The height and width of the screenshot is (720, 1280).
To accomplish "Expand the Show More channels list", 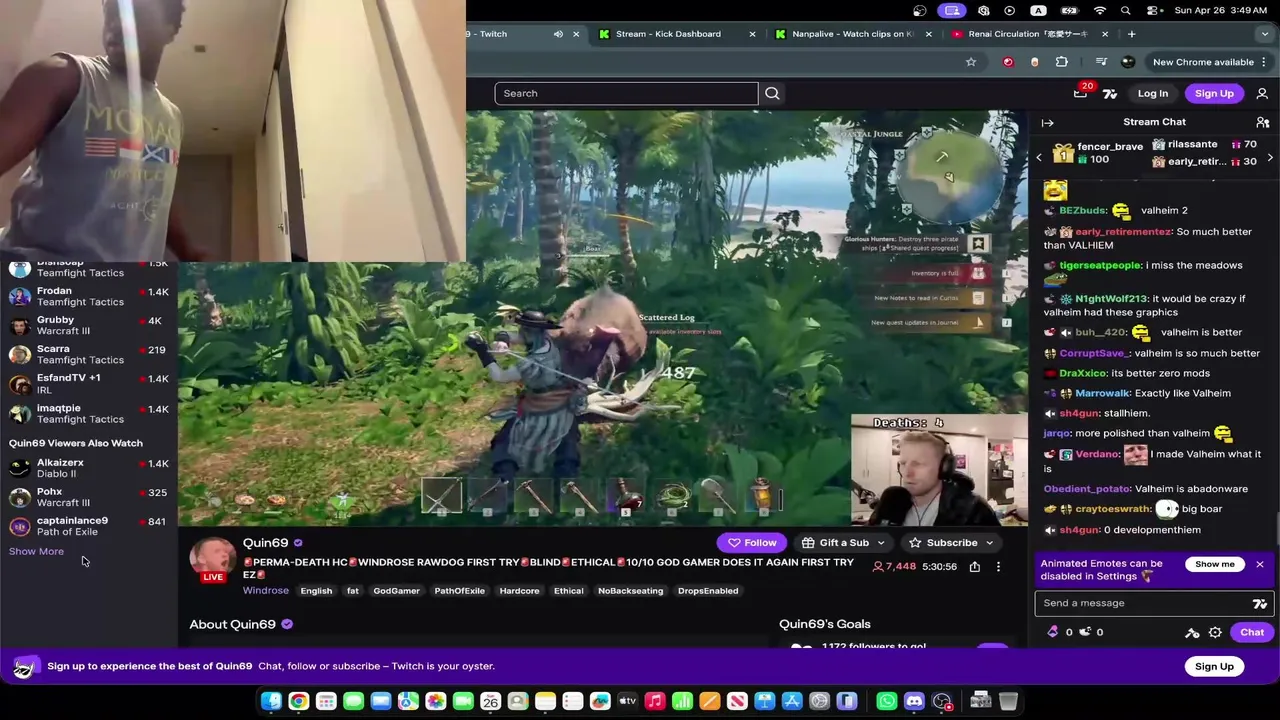I will [36, 552].
